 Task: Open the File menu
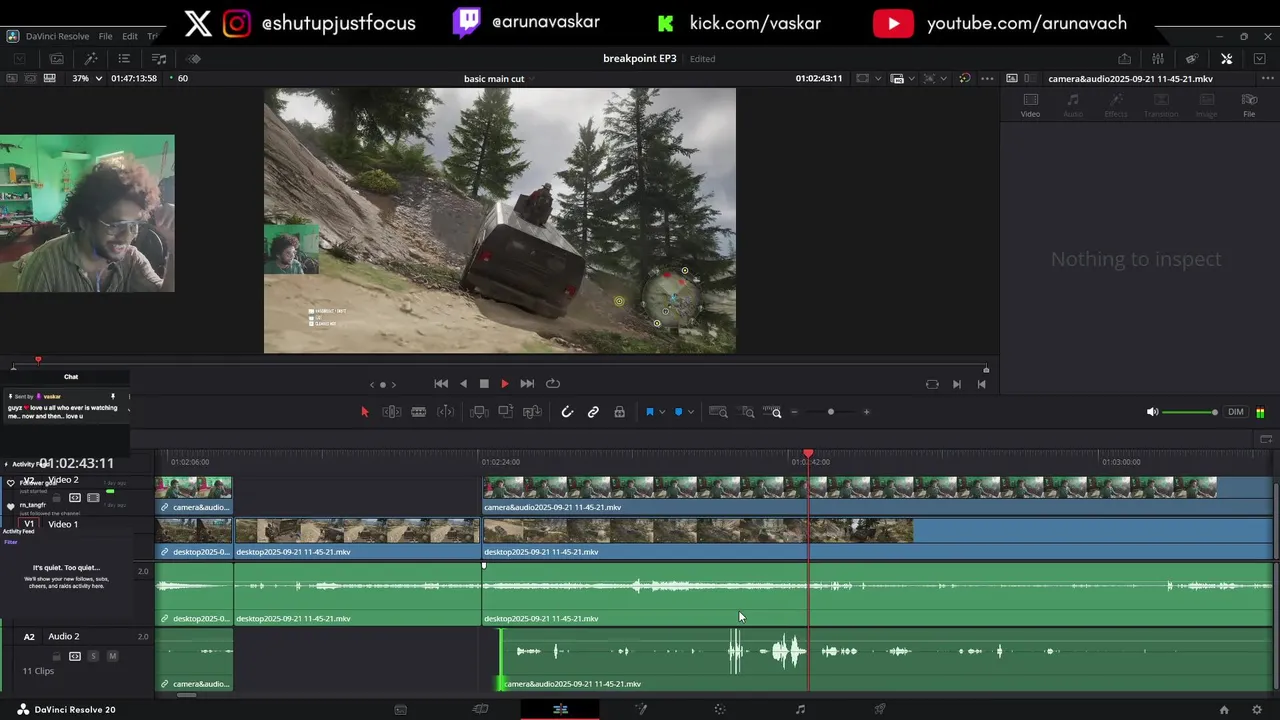pyautogui.click(x=105, y=36)
